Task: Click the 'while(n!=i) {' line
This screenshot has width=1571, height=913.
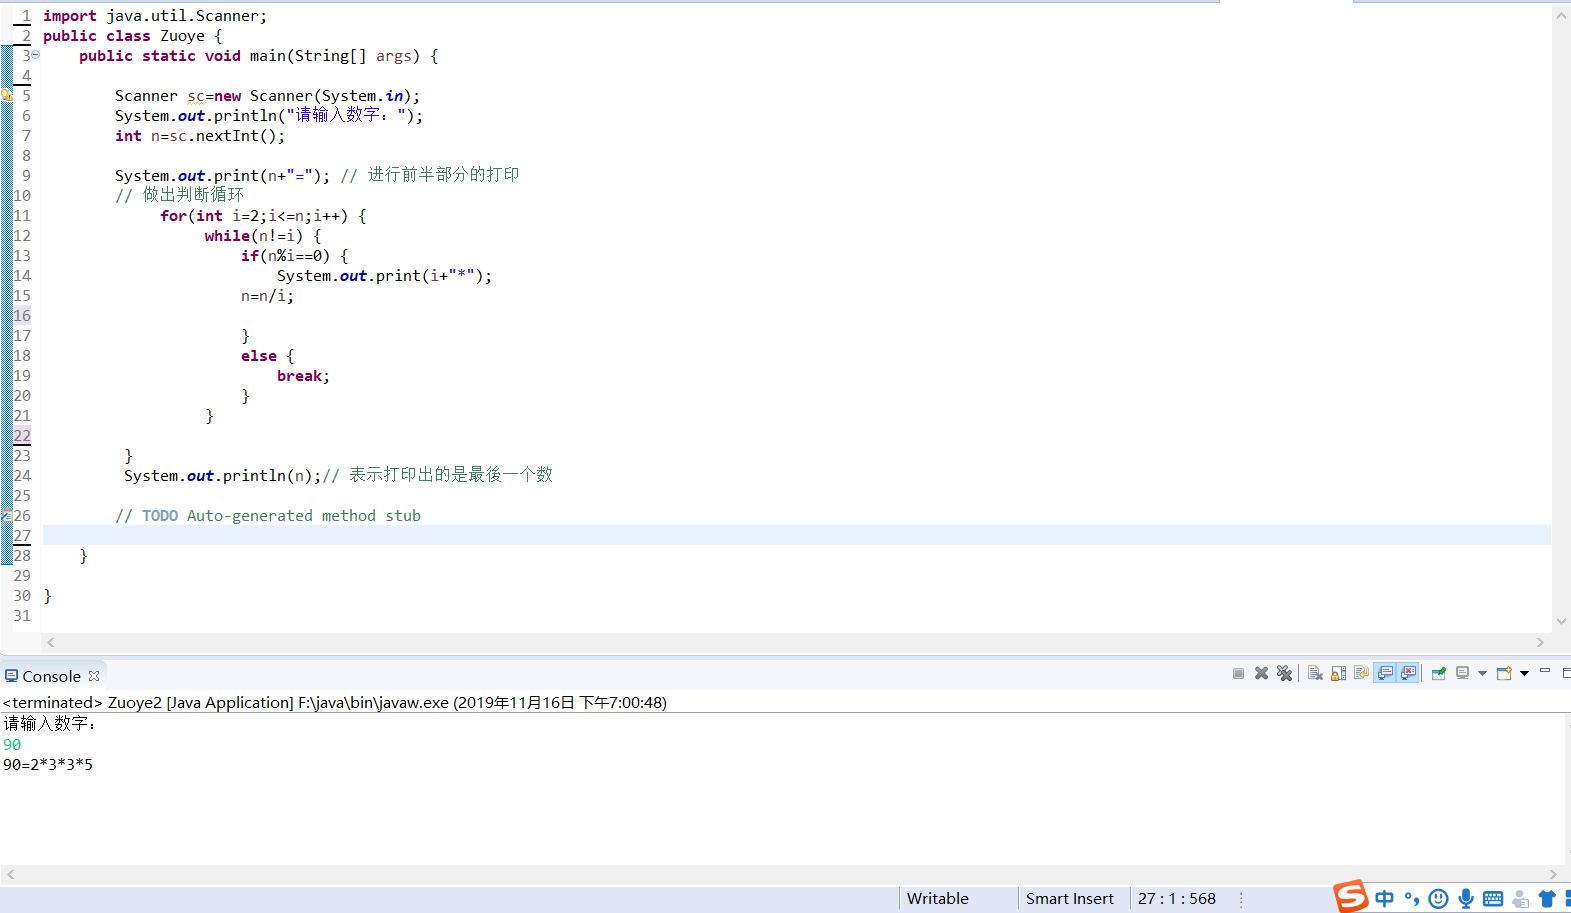Action: (263, 235)
